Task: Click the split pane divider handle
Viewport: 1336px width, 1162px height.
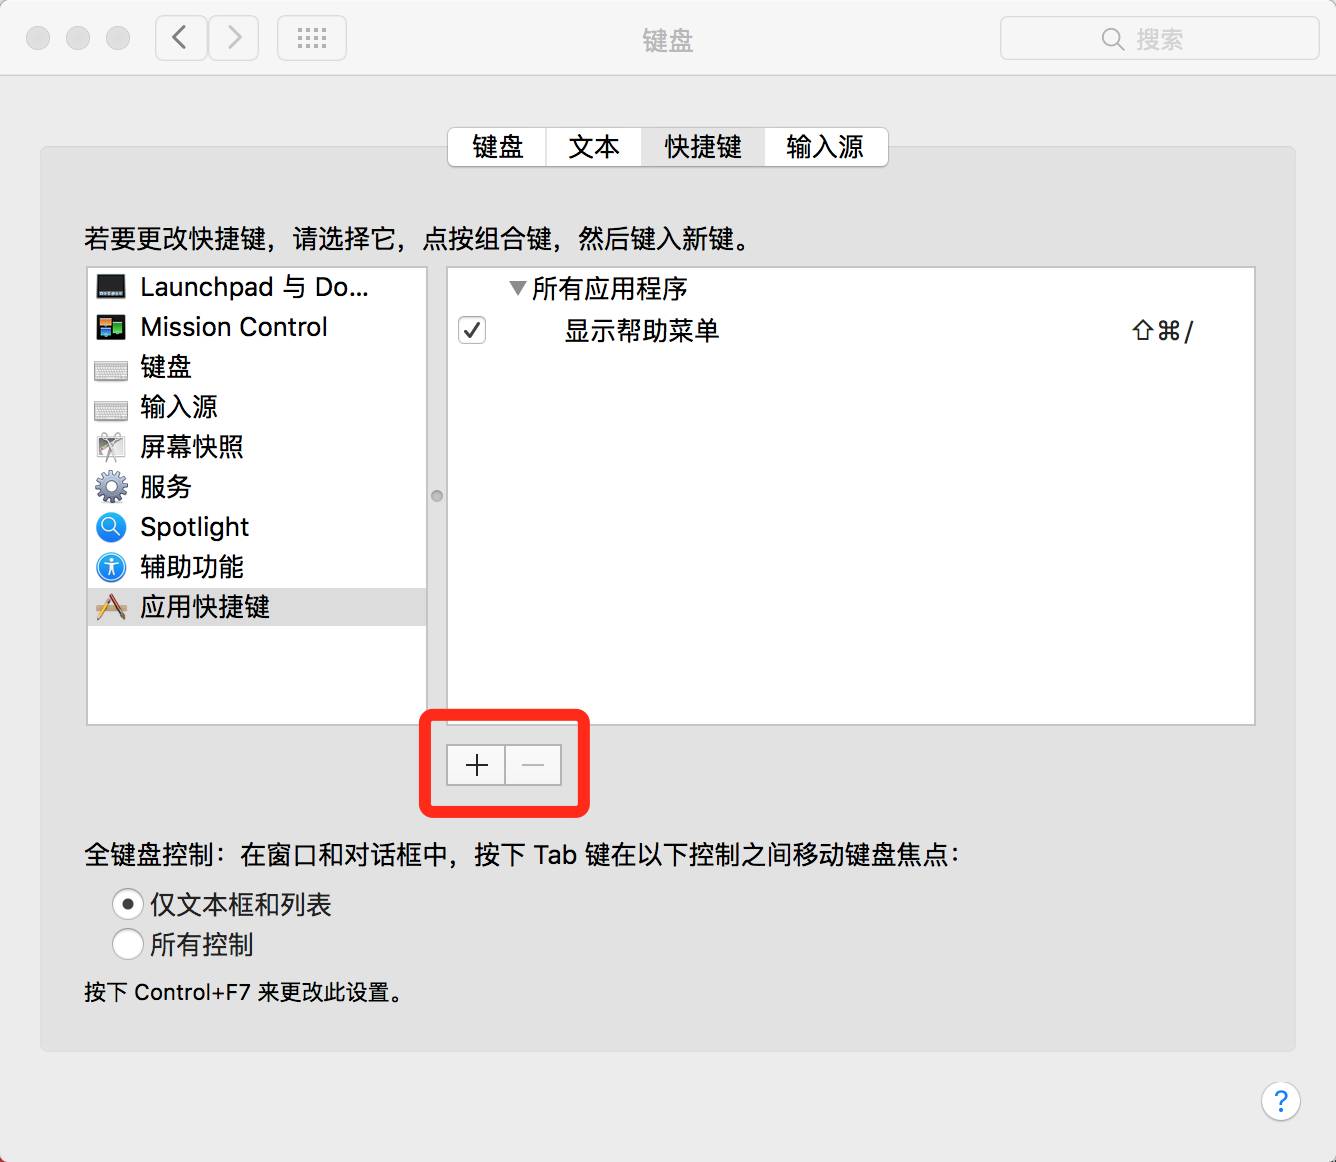Action: coord(437,496)
